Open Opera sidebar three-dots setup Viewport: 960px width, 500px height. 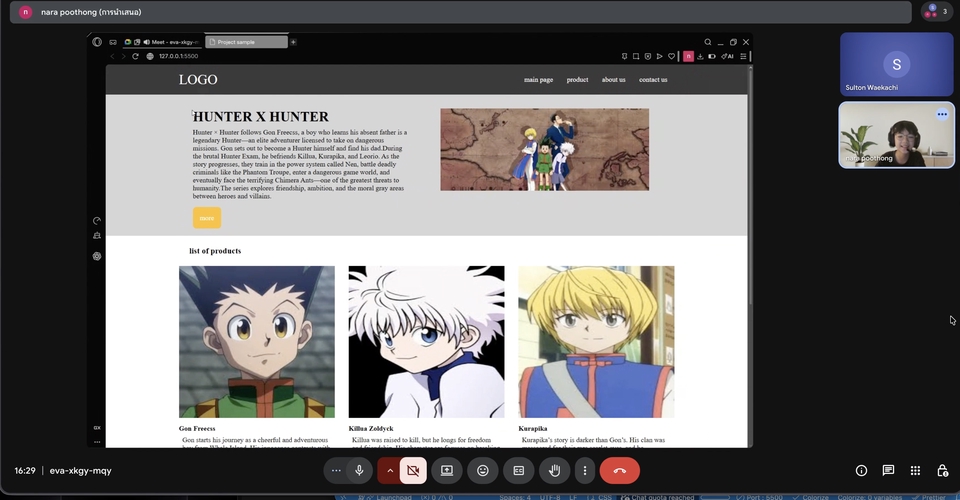pos(97,441)
